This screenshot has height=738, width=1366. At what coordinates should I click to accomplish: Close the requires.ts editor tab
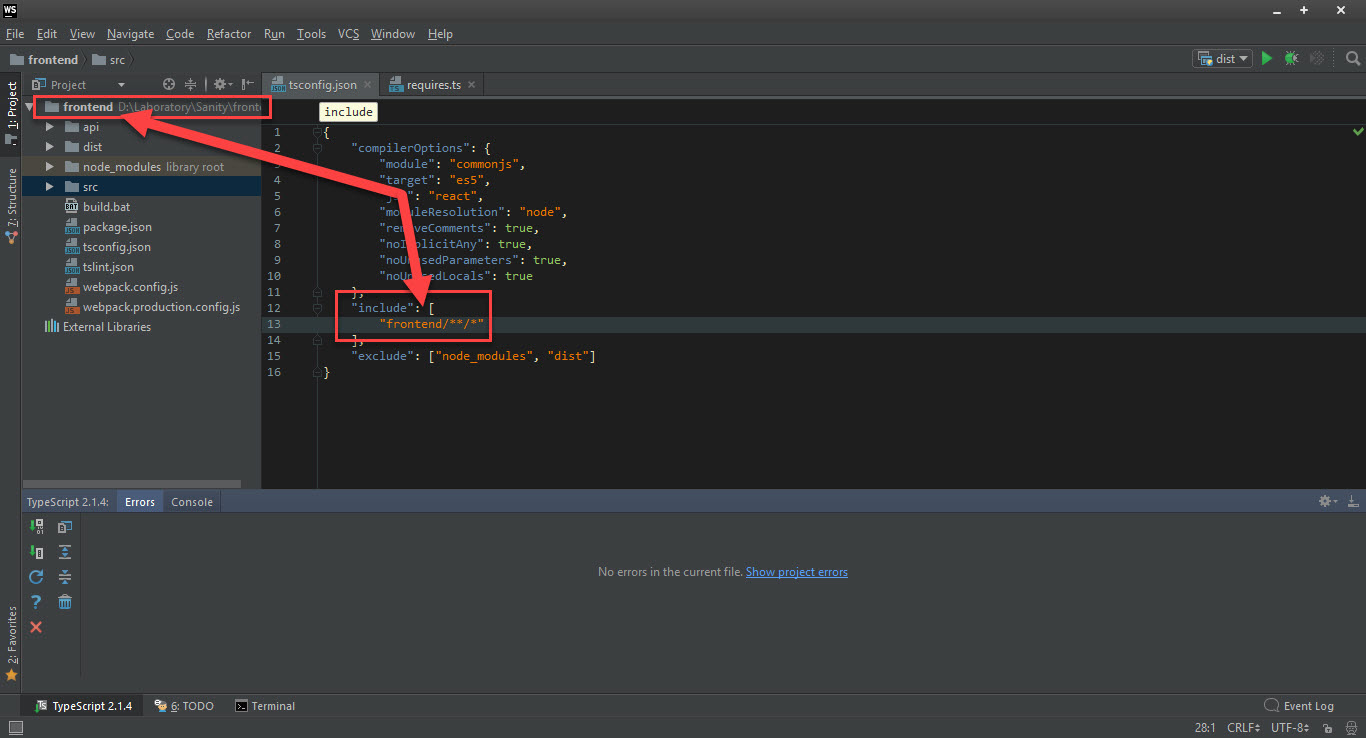[x=472, y=85]
